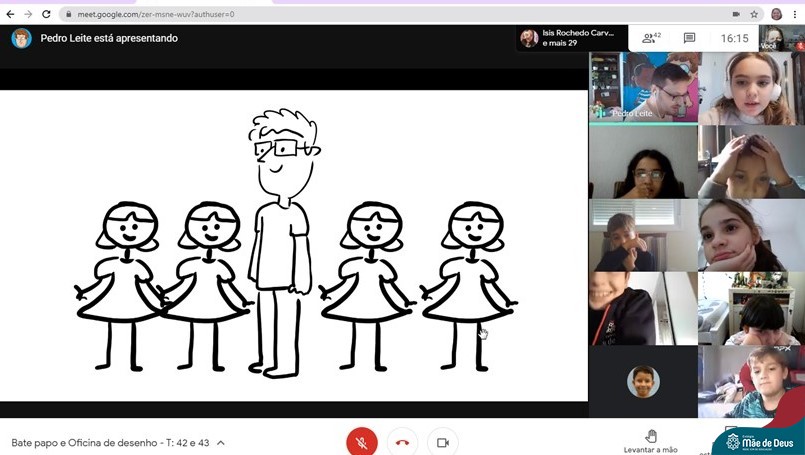Click the camera permission icon in address bar
The image size is (805, 455).
[x=736, y=14]
